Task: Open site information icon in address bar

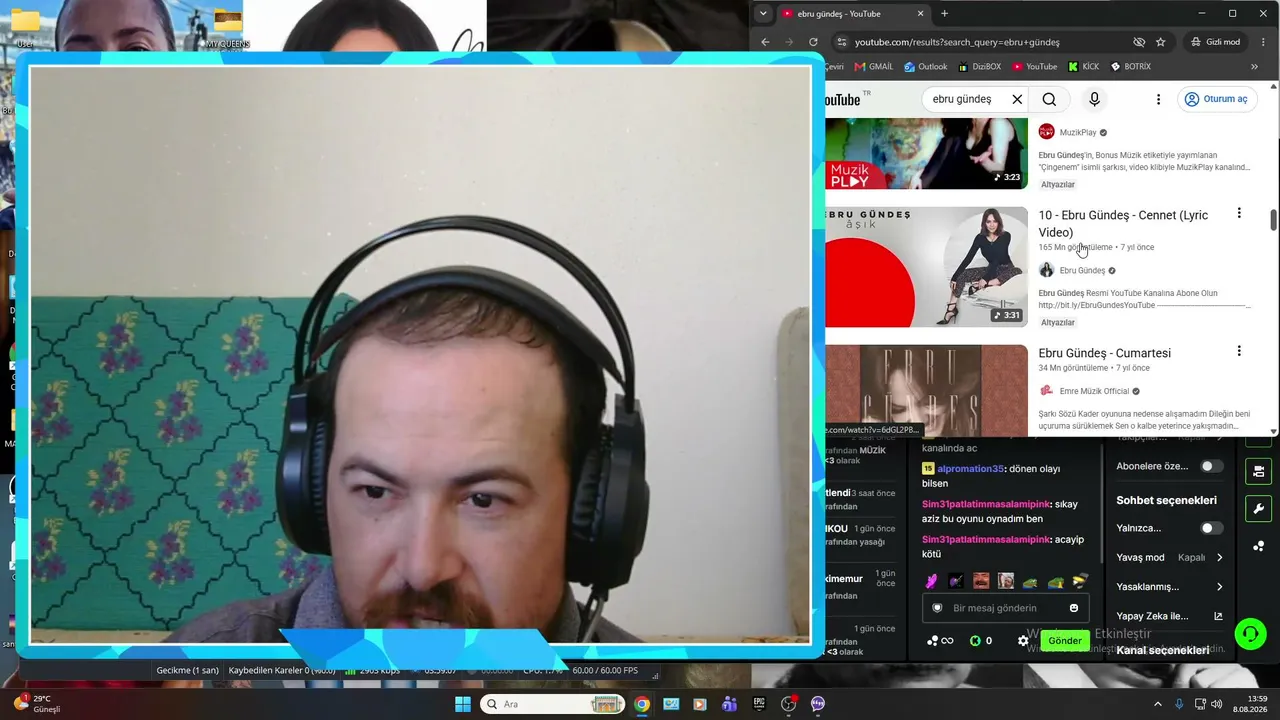Action: click(841, 42)
